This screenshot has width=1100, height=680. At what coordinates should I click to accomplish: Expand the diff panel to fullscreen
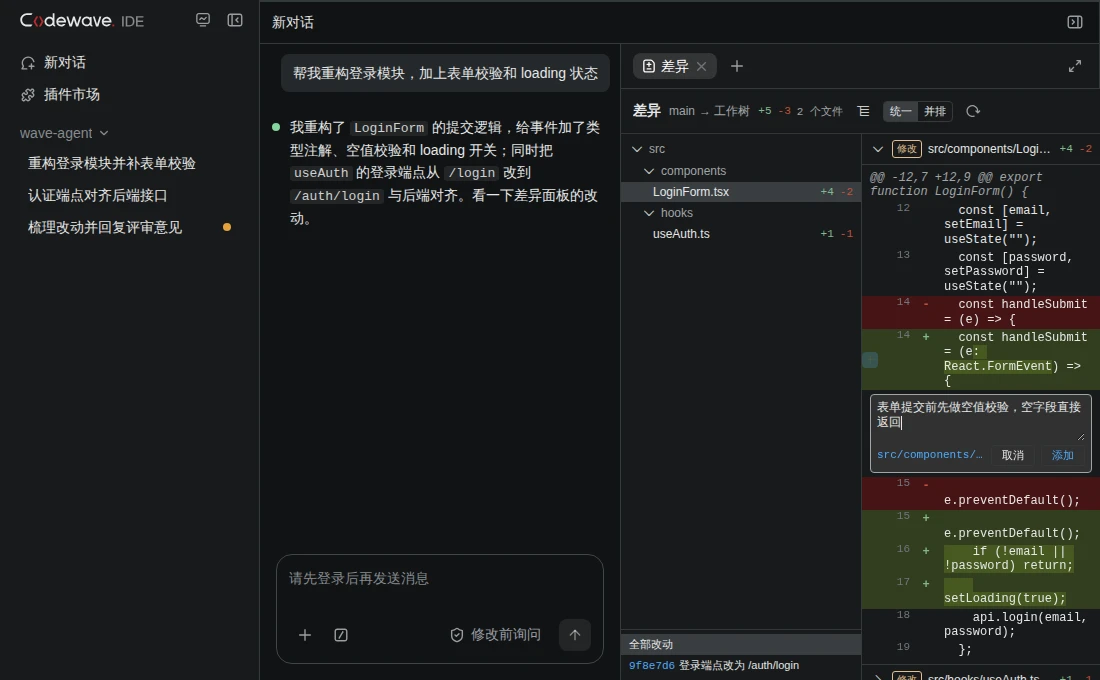[1075, 66]
